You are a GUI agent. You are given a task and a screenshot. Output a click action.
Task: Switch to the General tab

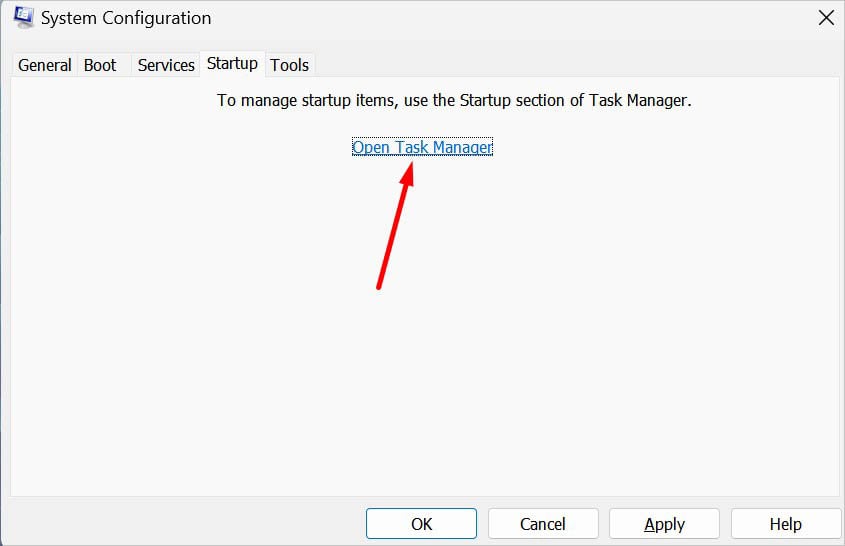(45, 65)
